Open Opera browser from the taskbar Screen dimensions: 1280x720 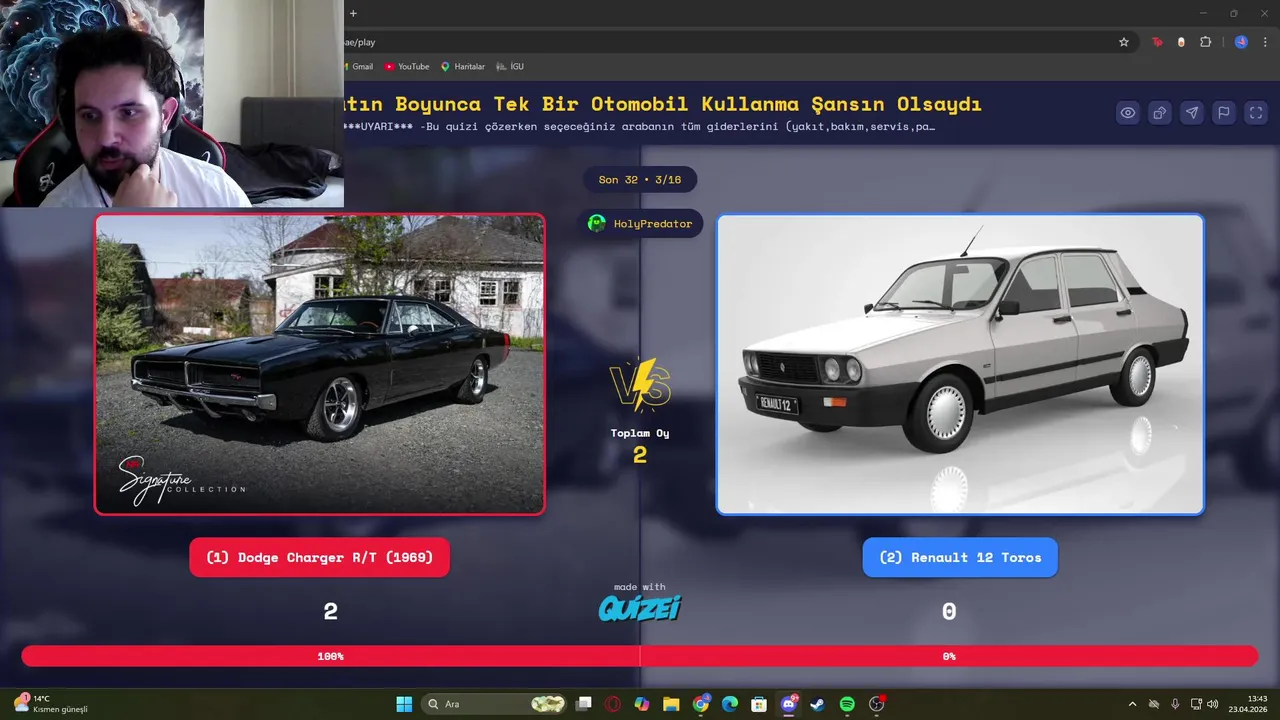pyautogui.click(x=612, y=704)
